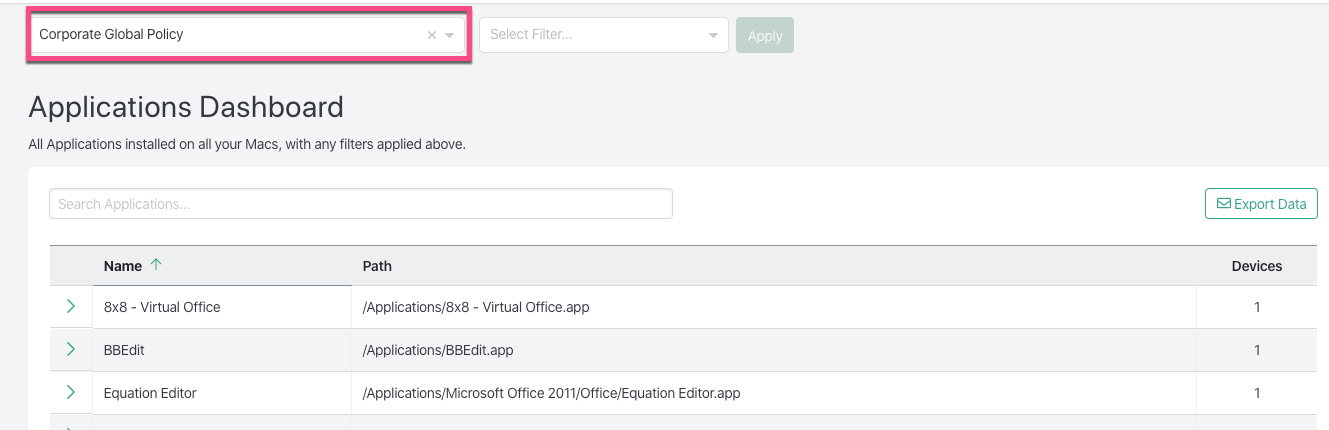Sort by the Devices column header
The width and height of the screenshot is (1329, 430).
(1256, 266)
